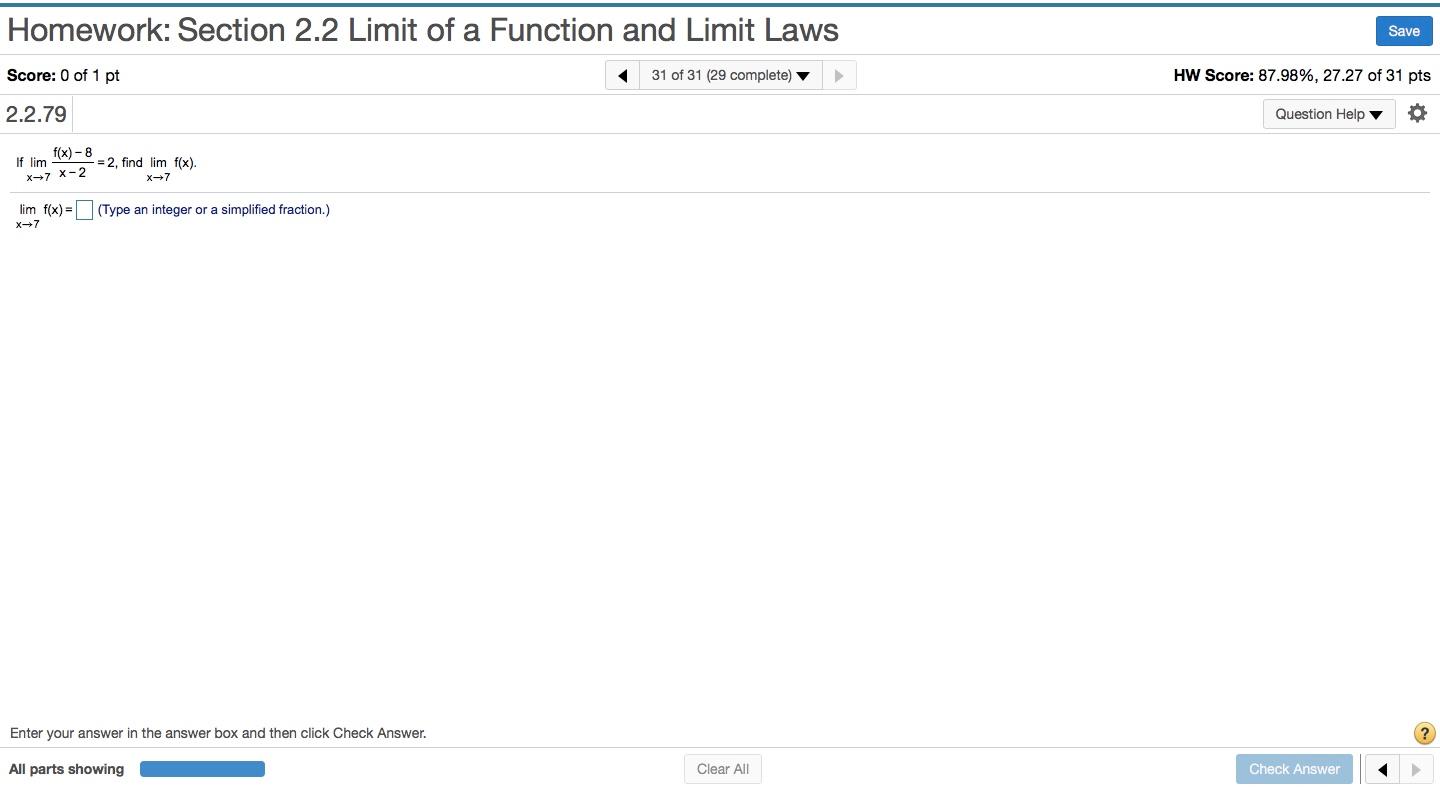
Task: Go to previous question using top left arrow
Action: (621, 75)
